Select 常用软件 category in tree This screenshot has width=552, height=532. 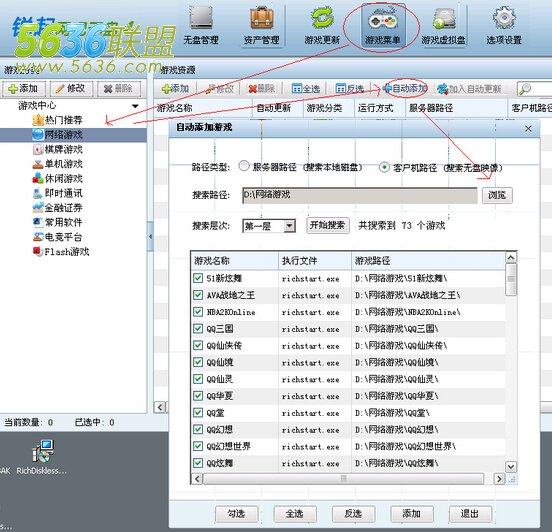[57, 223]
